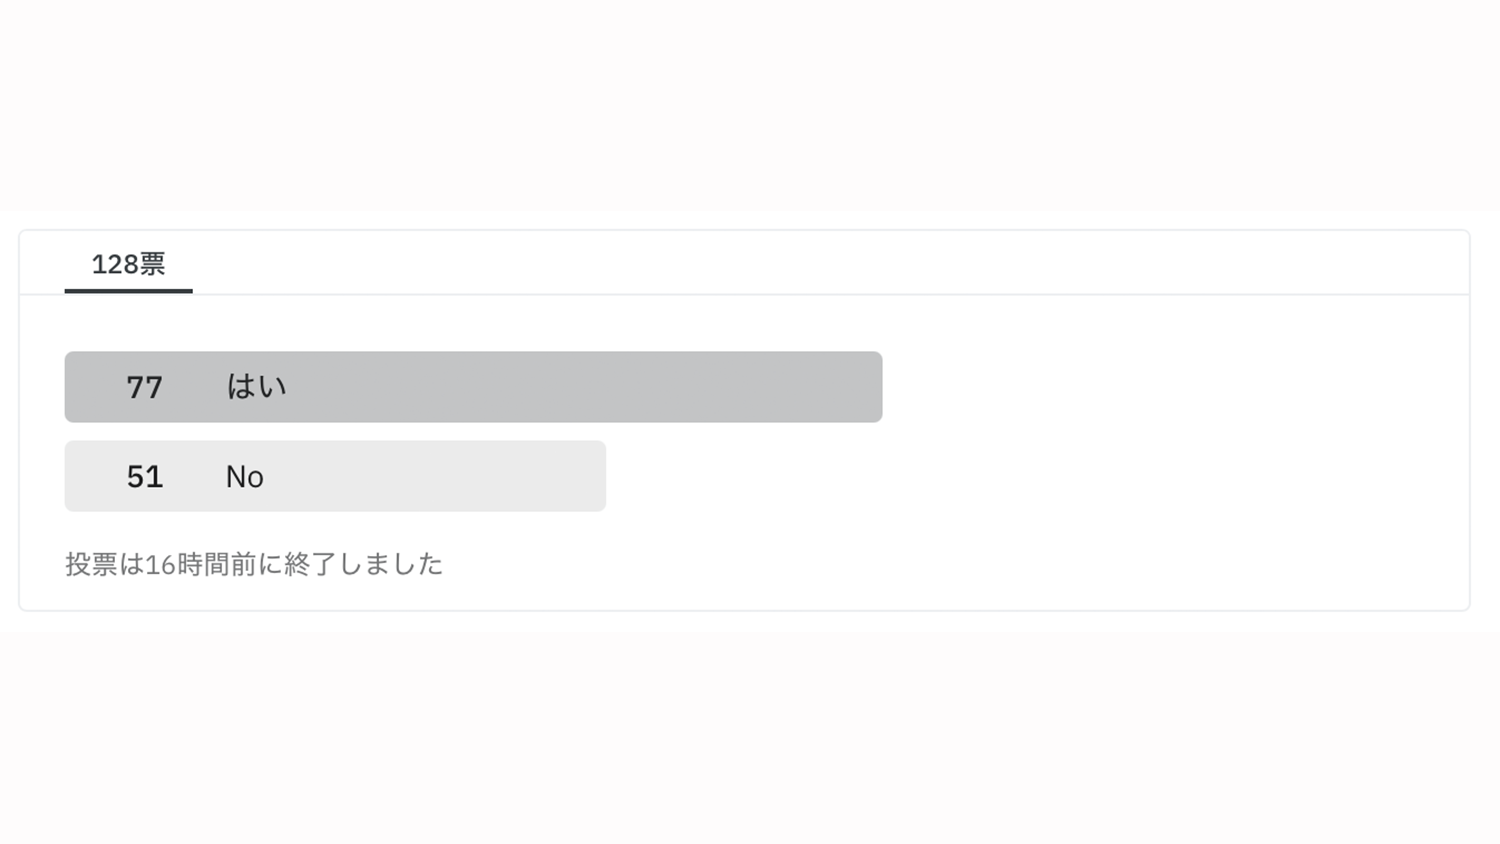
Task: Select the 128票 votes tab
Action: click(128, 264)
